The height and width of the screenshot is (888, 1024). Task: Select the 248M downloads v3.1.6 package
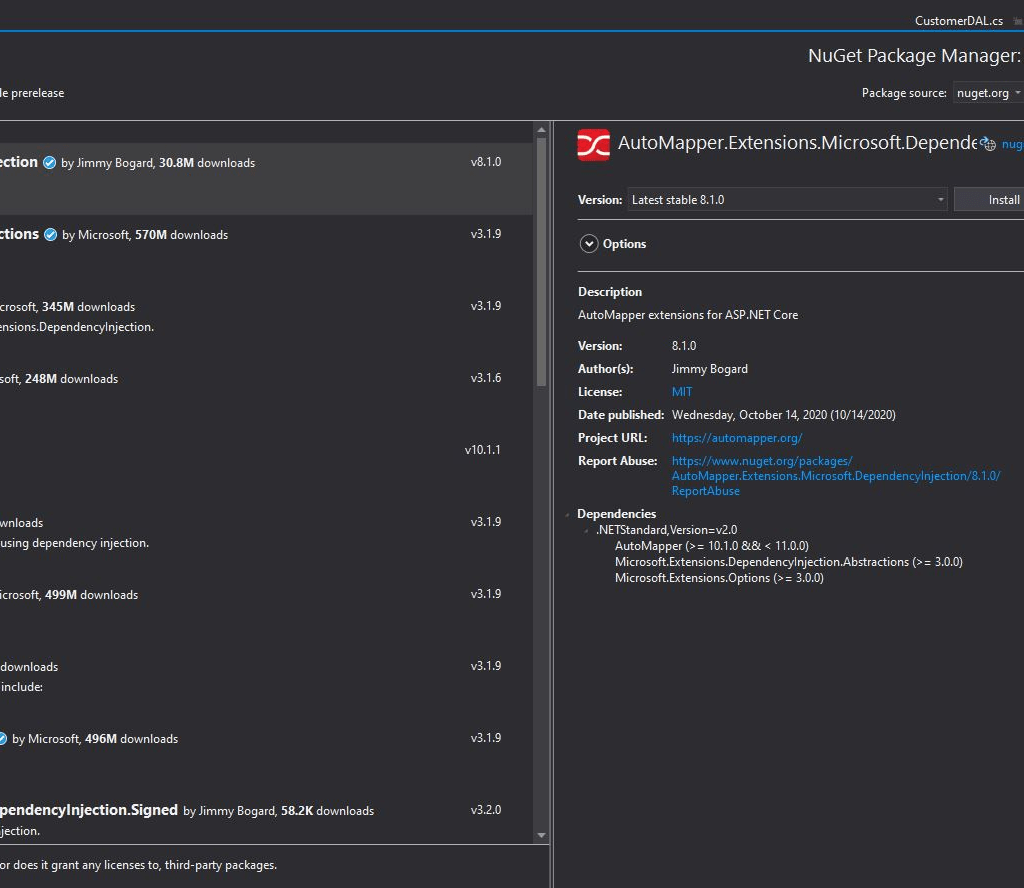point(266,394)
